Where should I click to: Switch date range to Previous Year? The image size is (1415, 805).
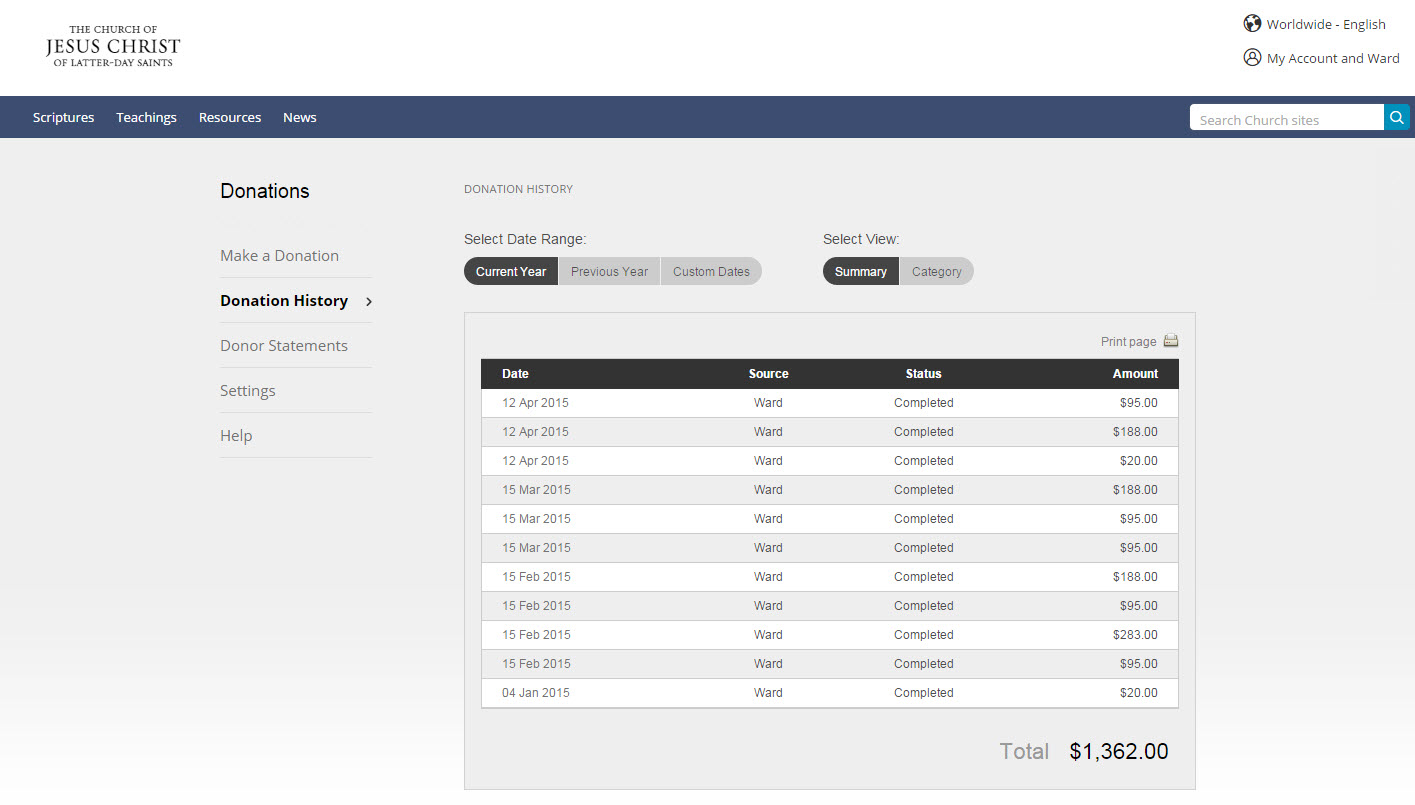[609, 271]
